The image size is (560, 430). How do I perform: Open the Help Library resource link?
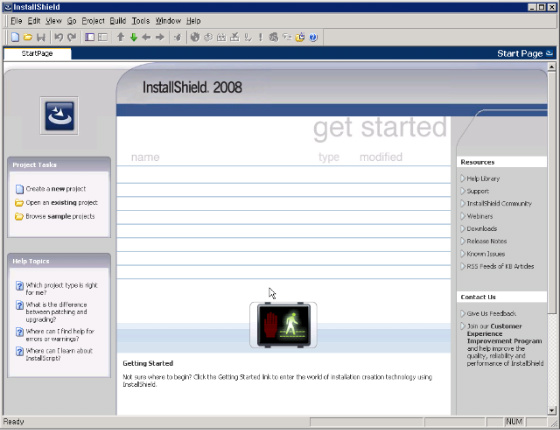point(483,179)
